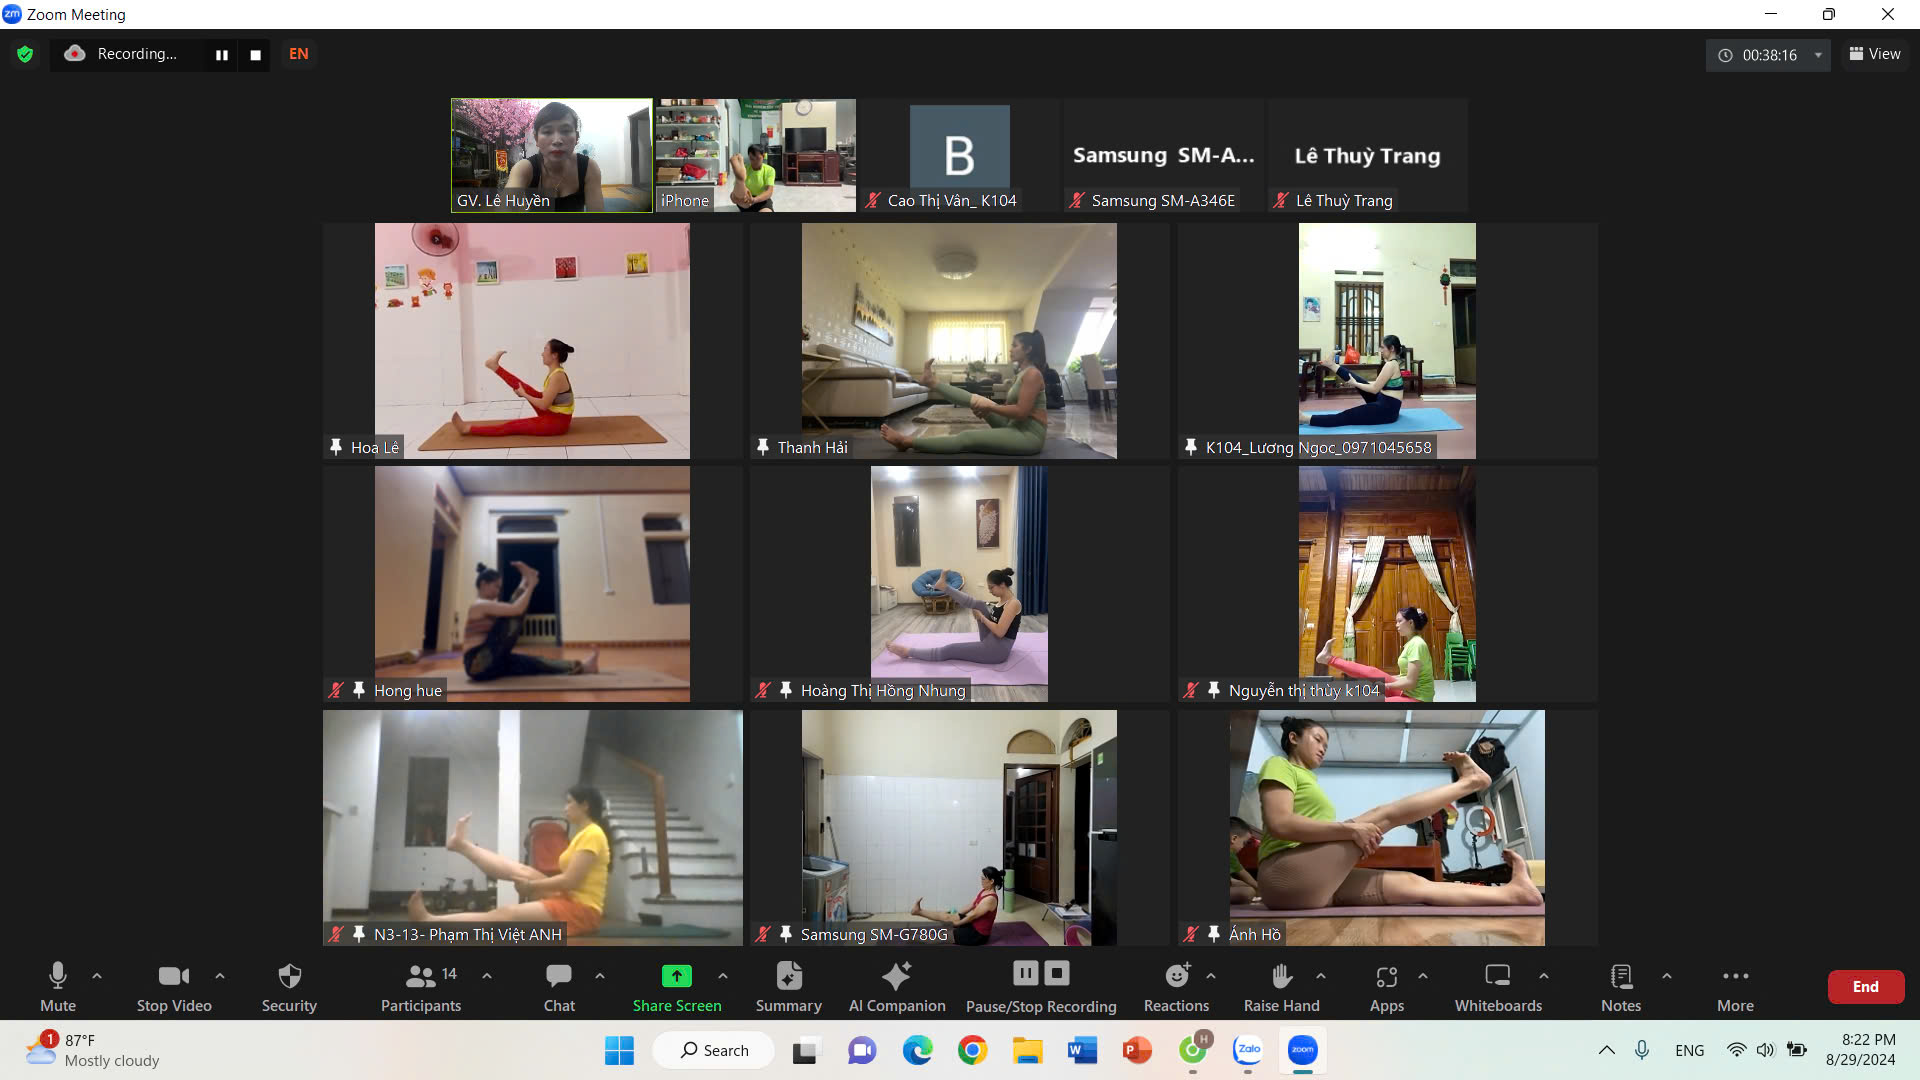Toggle Raise Hand
This screenshot has height=1080, width=1920.
[1281, 985]
